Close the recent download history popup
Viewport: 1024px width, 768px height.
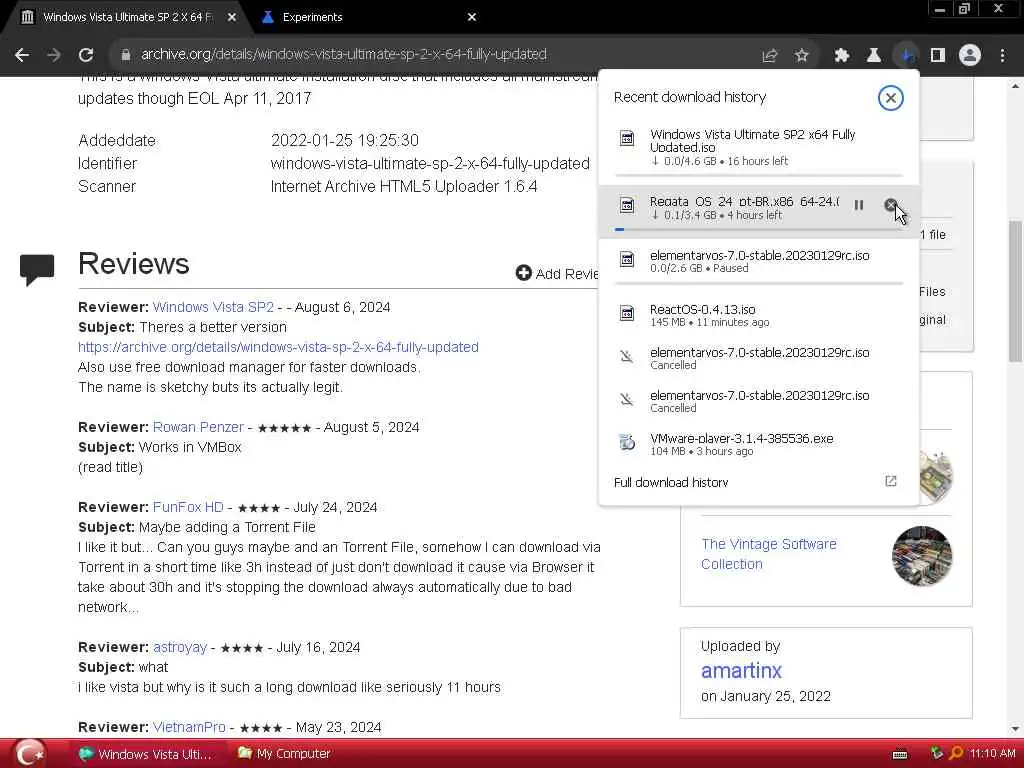pos(890,98)
